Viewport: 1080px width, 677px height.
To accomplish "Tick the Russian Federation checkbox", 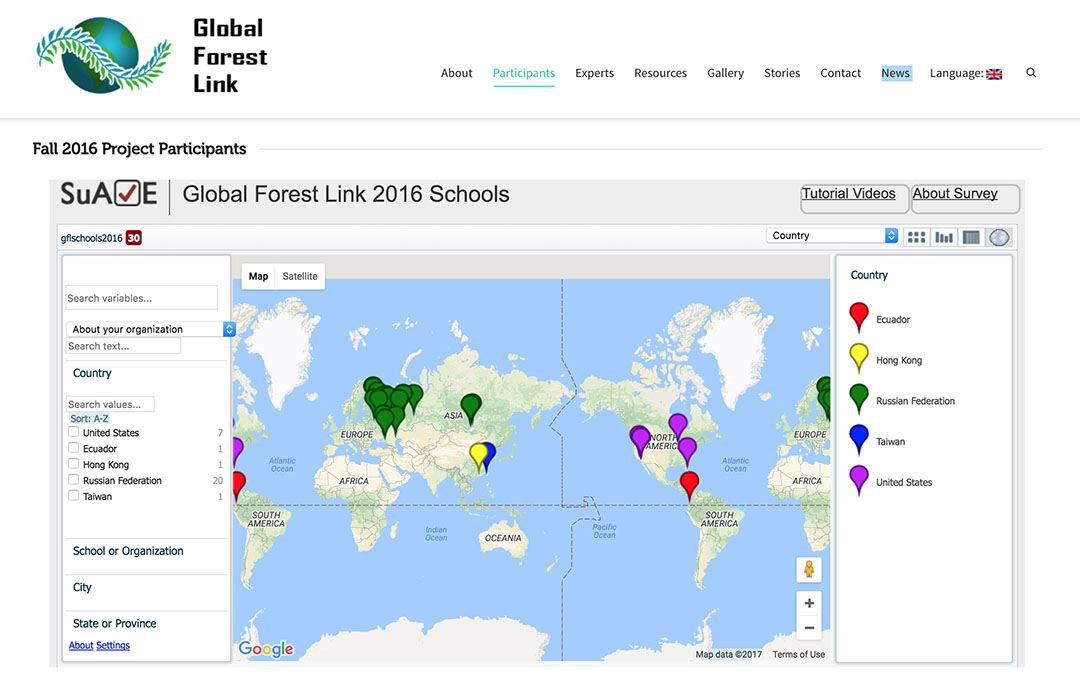I will click(x=74, y=479).
